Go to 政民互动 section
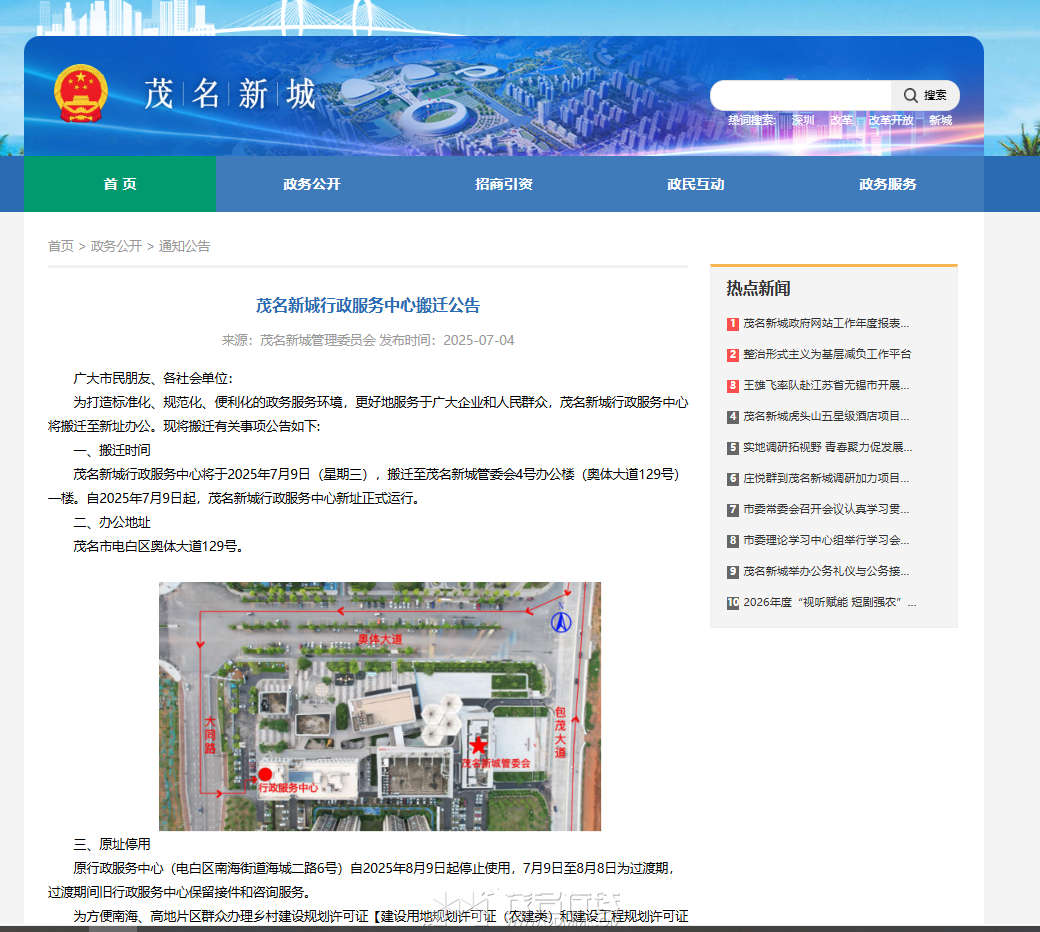The height and width of the screenshot is (932, 1040). pyautogui.click(x=696, y=184)
